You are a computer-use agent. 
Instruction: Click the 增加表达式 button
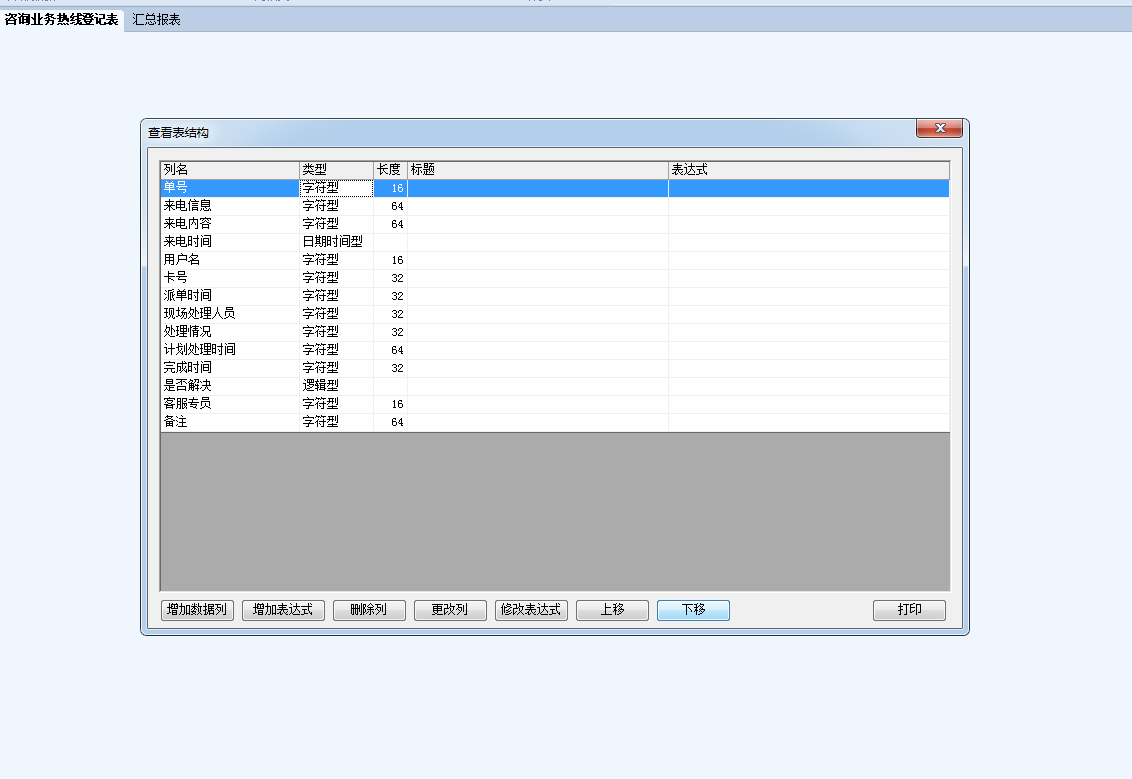point(283,610)
